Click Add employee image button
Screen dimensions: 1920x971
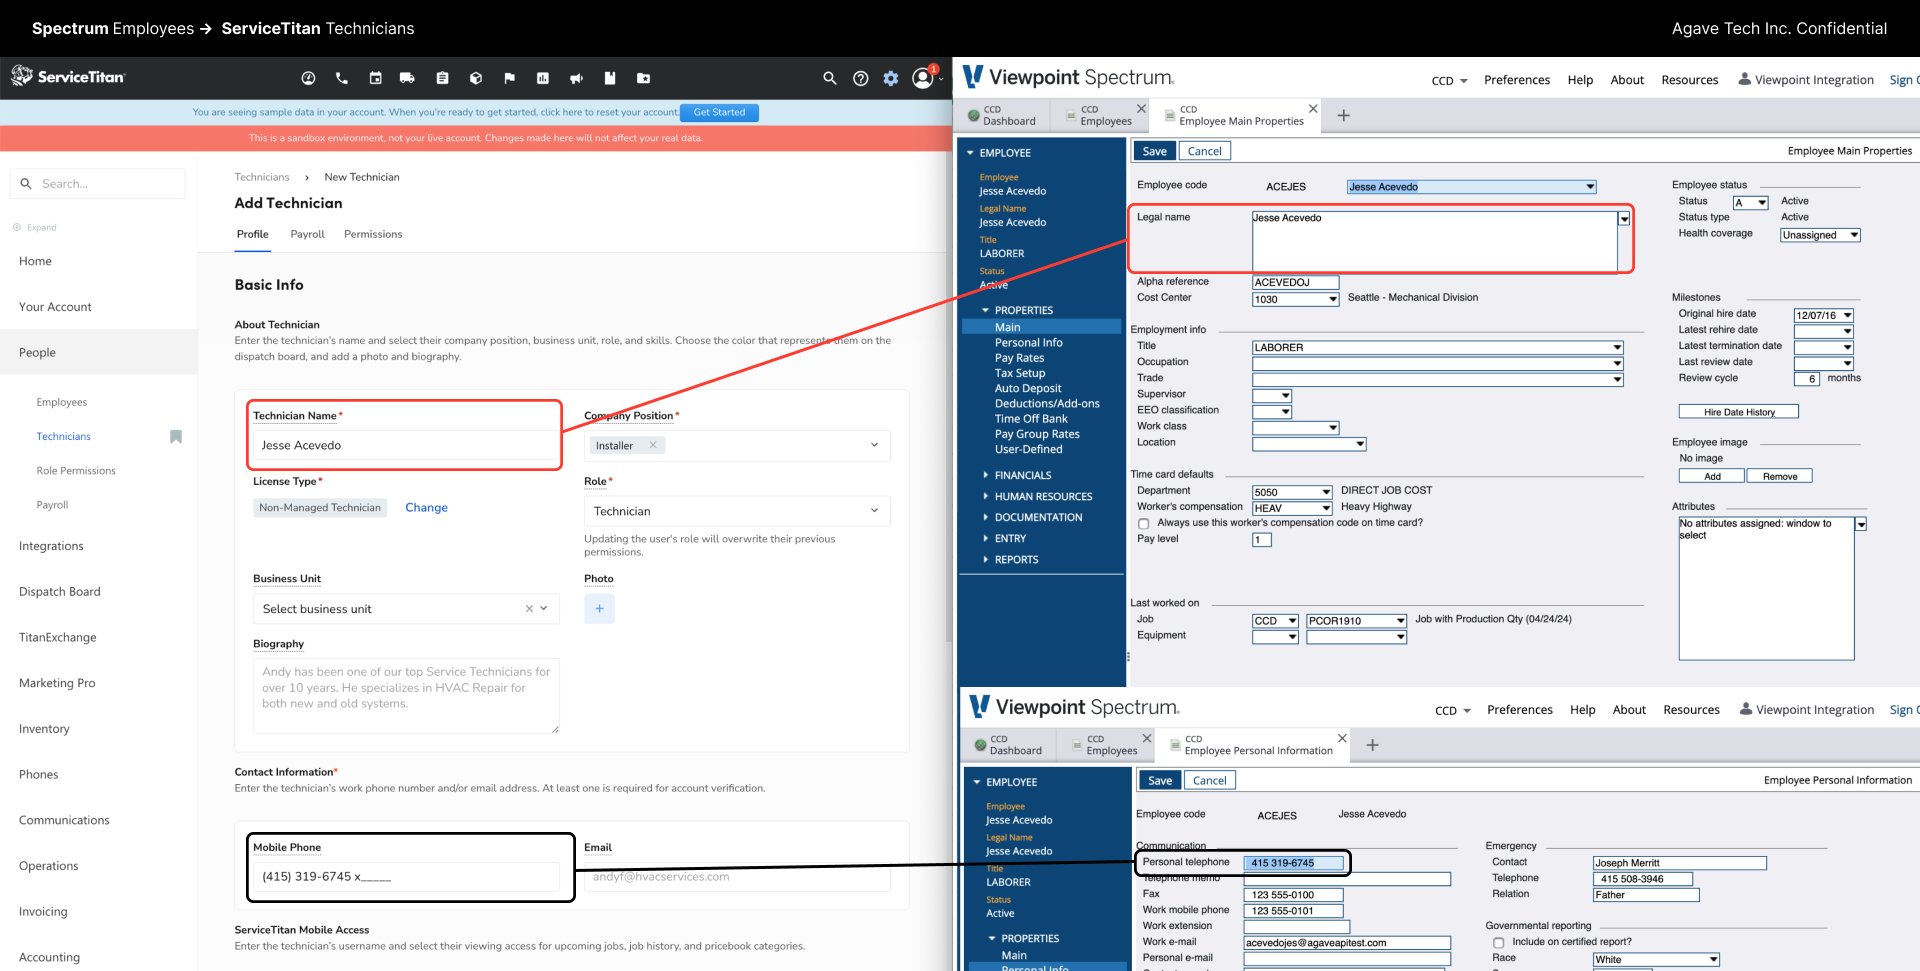[x=1712, y=476]
